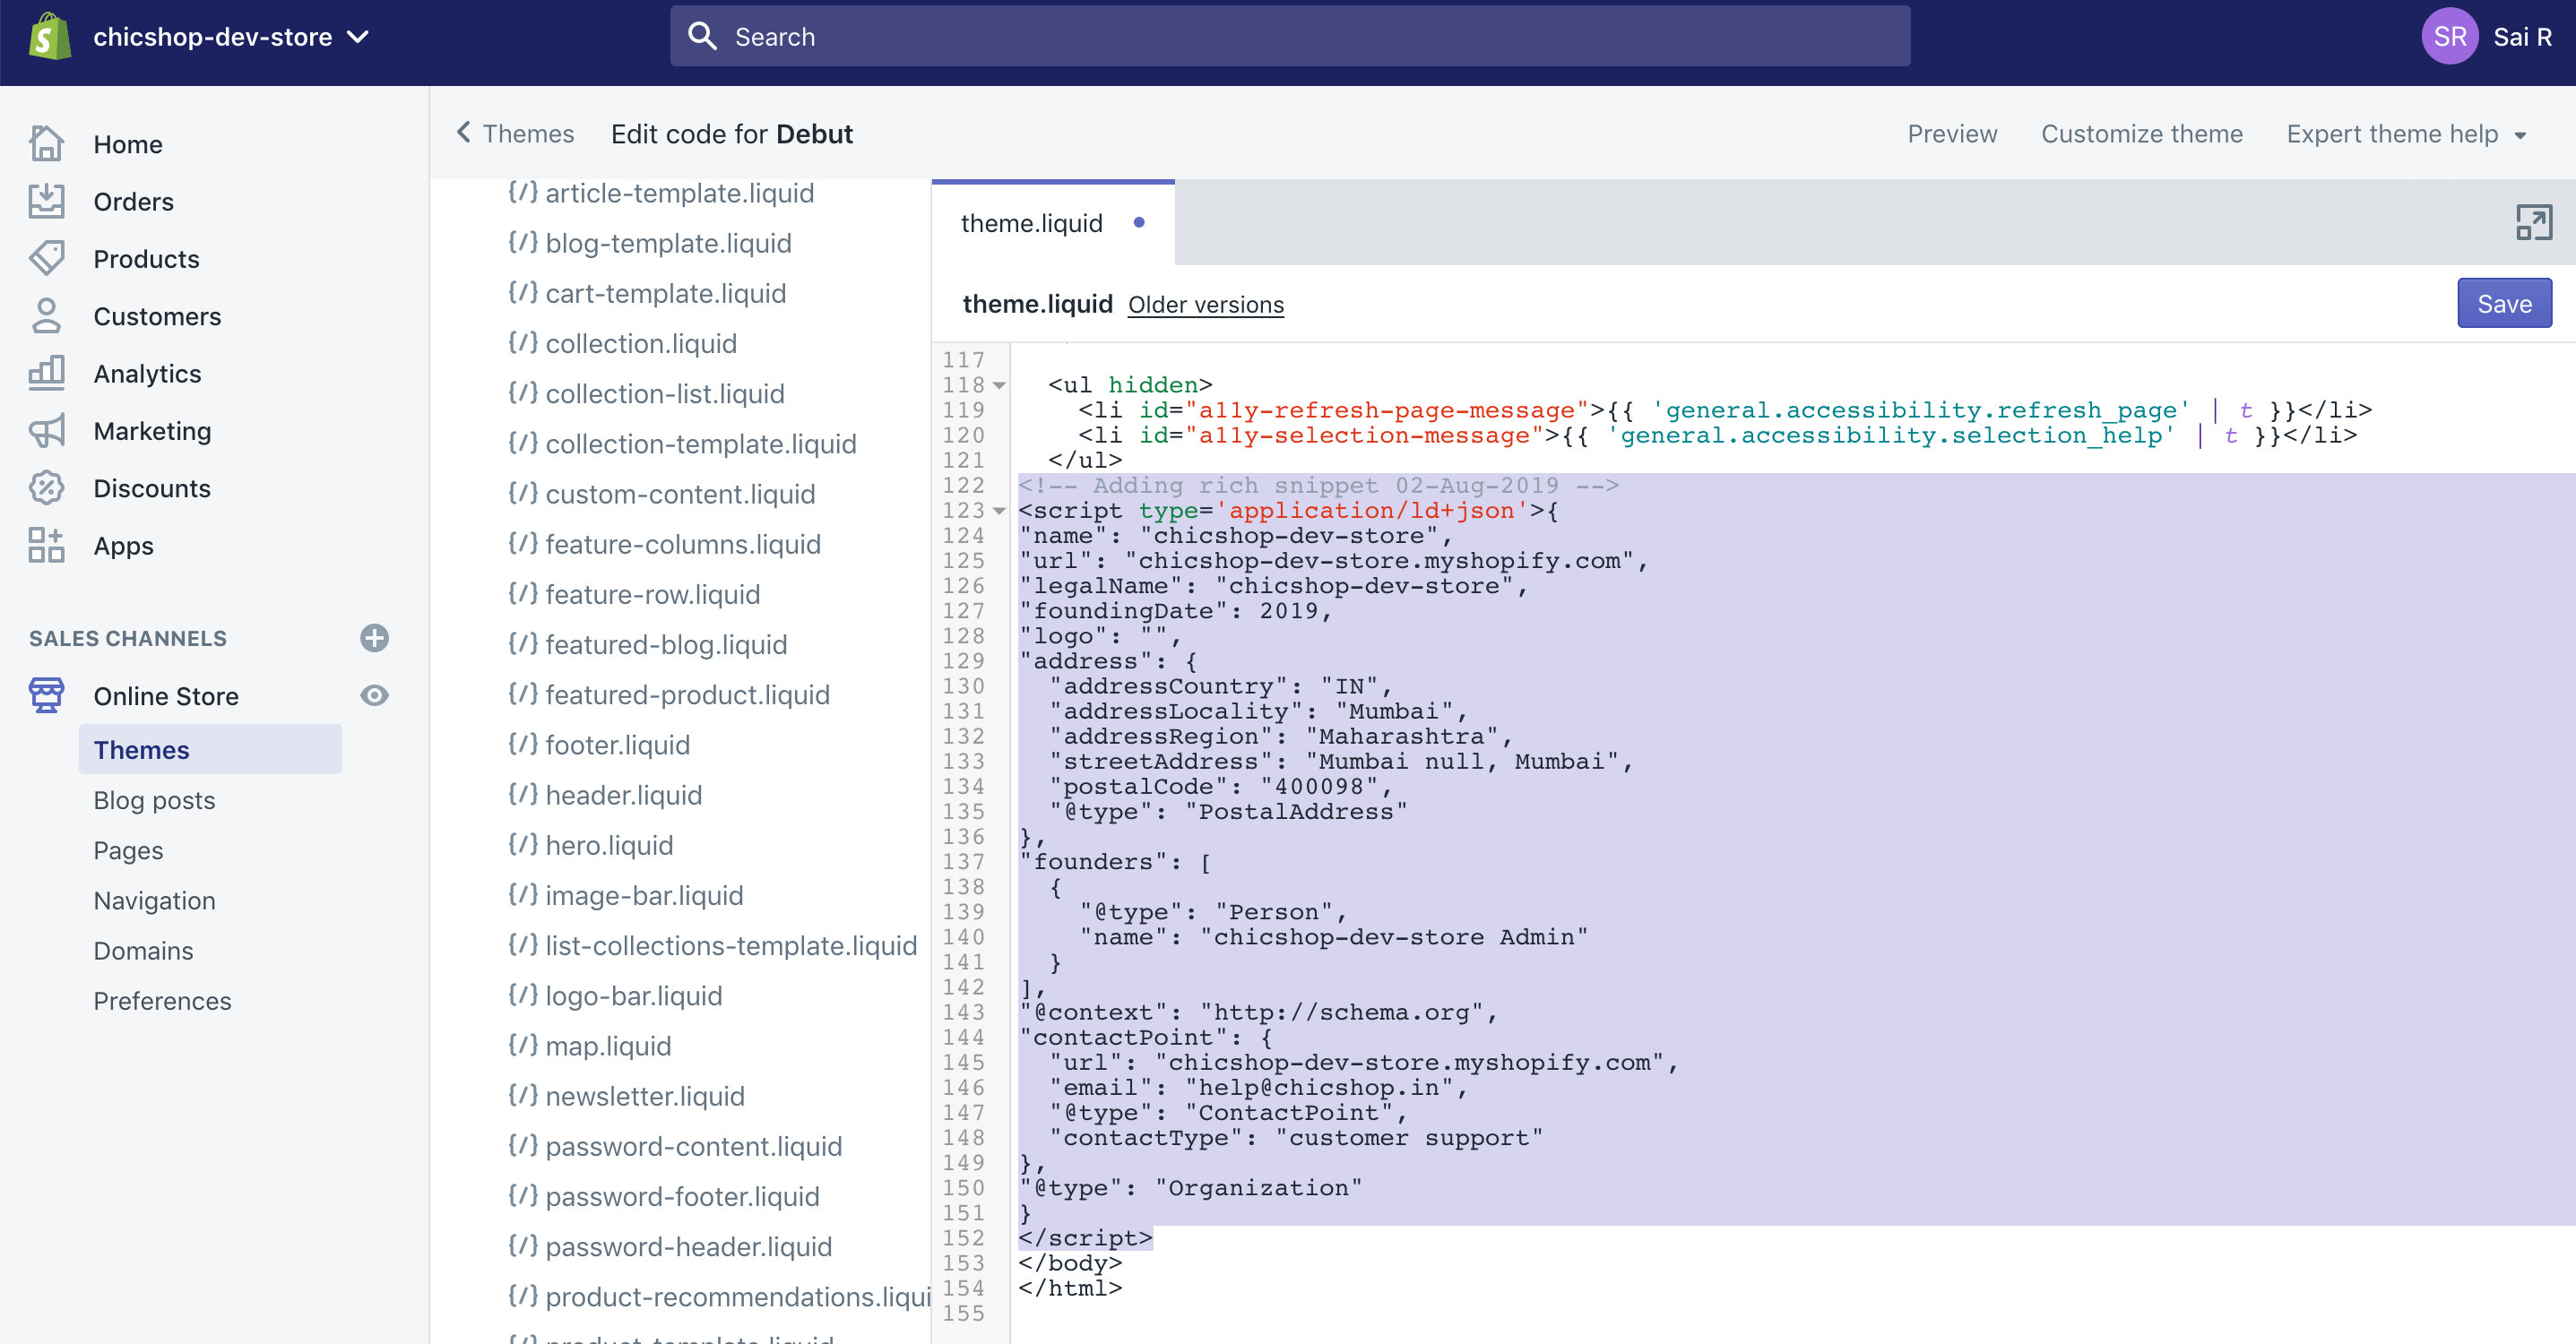Expand the Expert theme help dropdown
Viewport: 2576px width, 1344px height.
(2405, 133)
